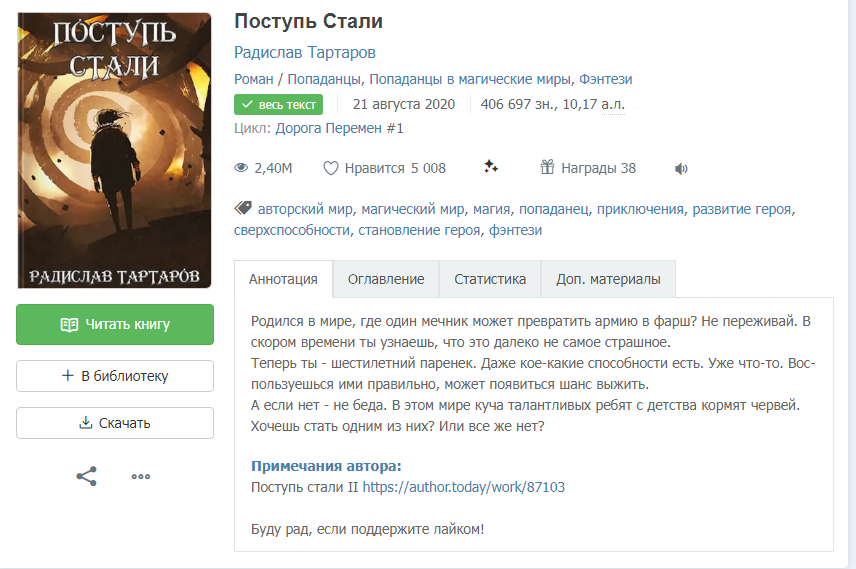The width and height of the screenshot is (856, 569).
Task: Click the Скачать download button
Action: click(x=115, y=423)
